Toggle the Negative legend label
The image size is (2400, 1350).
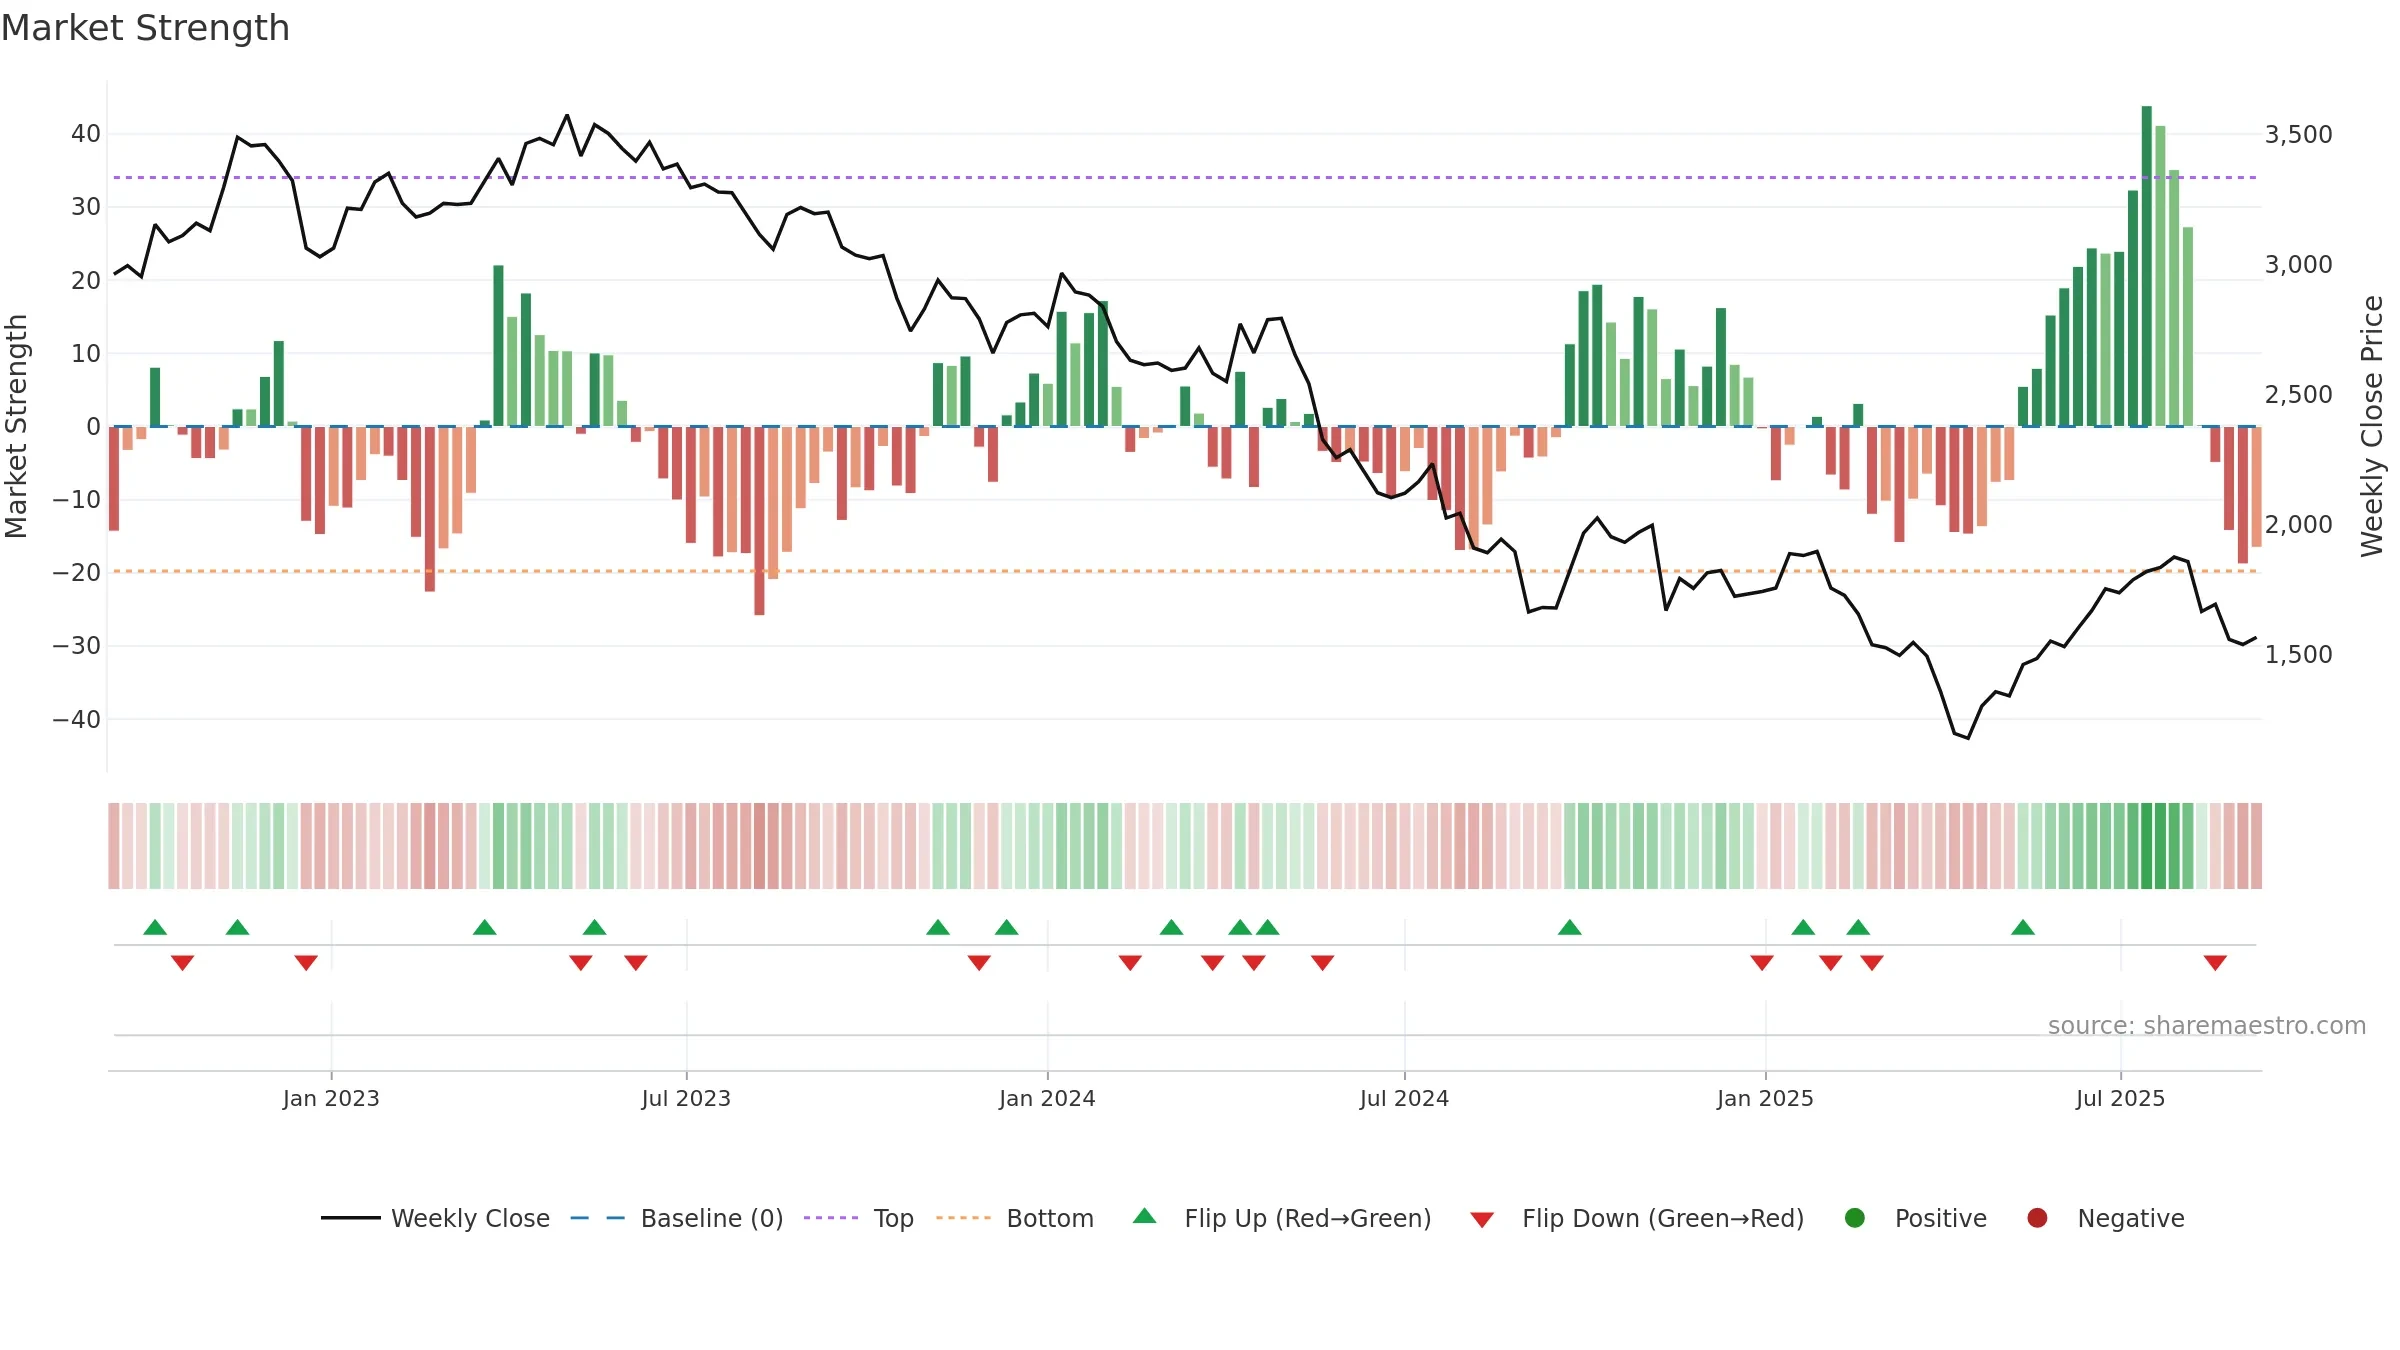pos(2131,1218)
